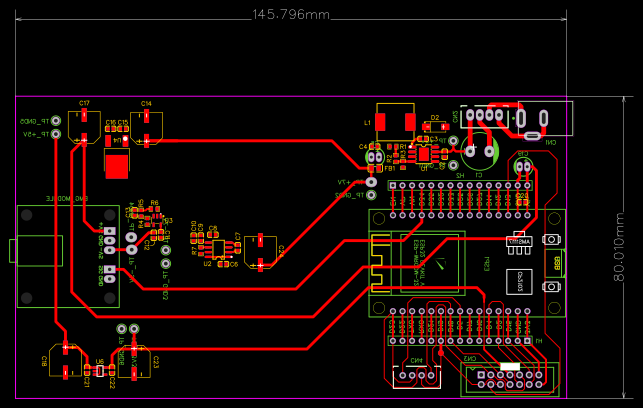Select the C3 capacitor above U1

[x=423, y=140]
